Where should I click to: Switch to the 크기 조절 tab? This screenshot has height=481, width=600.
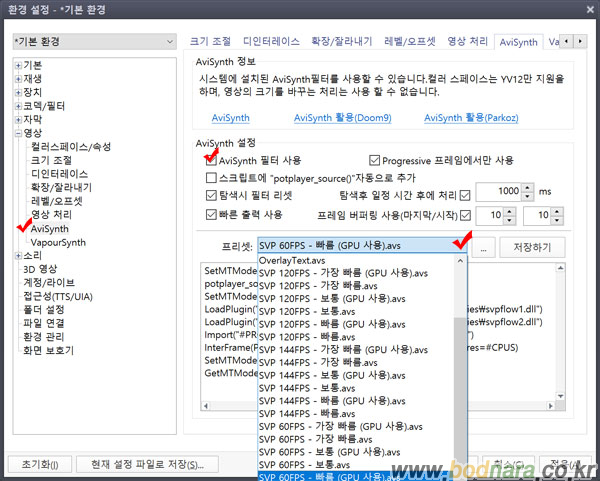pyautogui.click(x=210, y=41)
